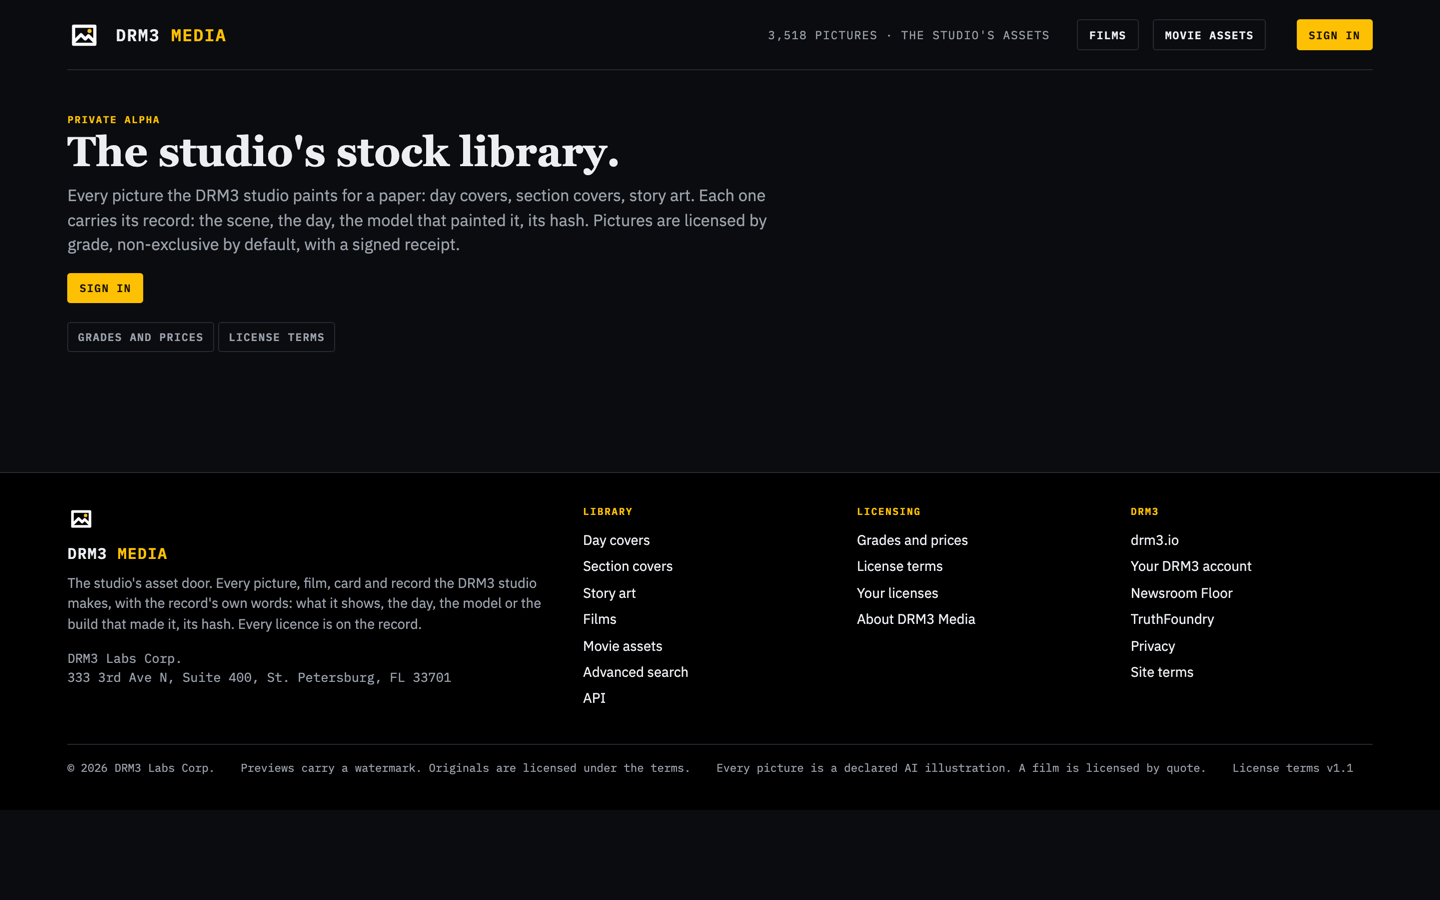Open Films link in Library footer column

[599, 619]
